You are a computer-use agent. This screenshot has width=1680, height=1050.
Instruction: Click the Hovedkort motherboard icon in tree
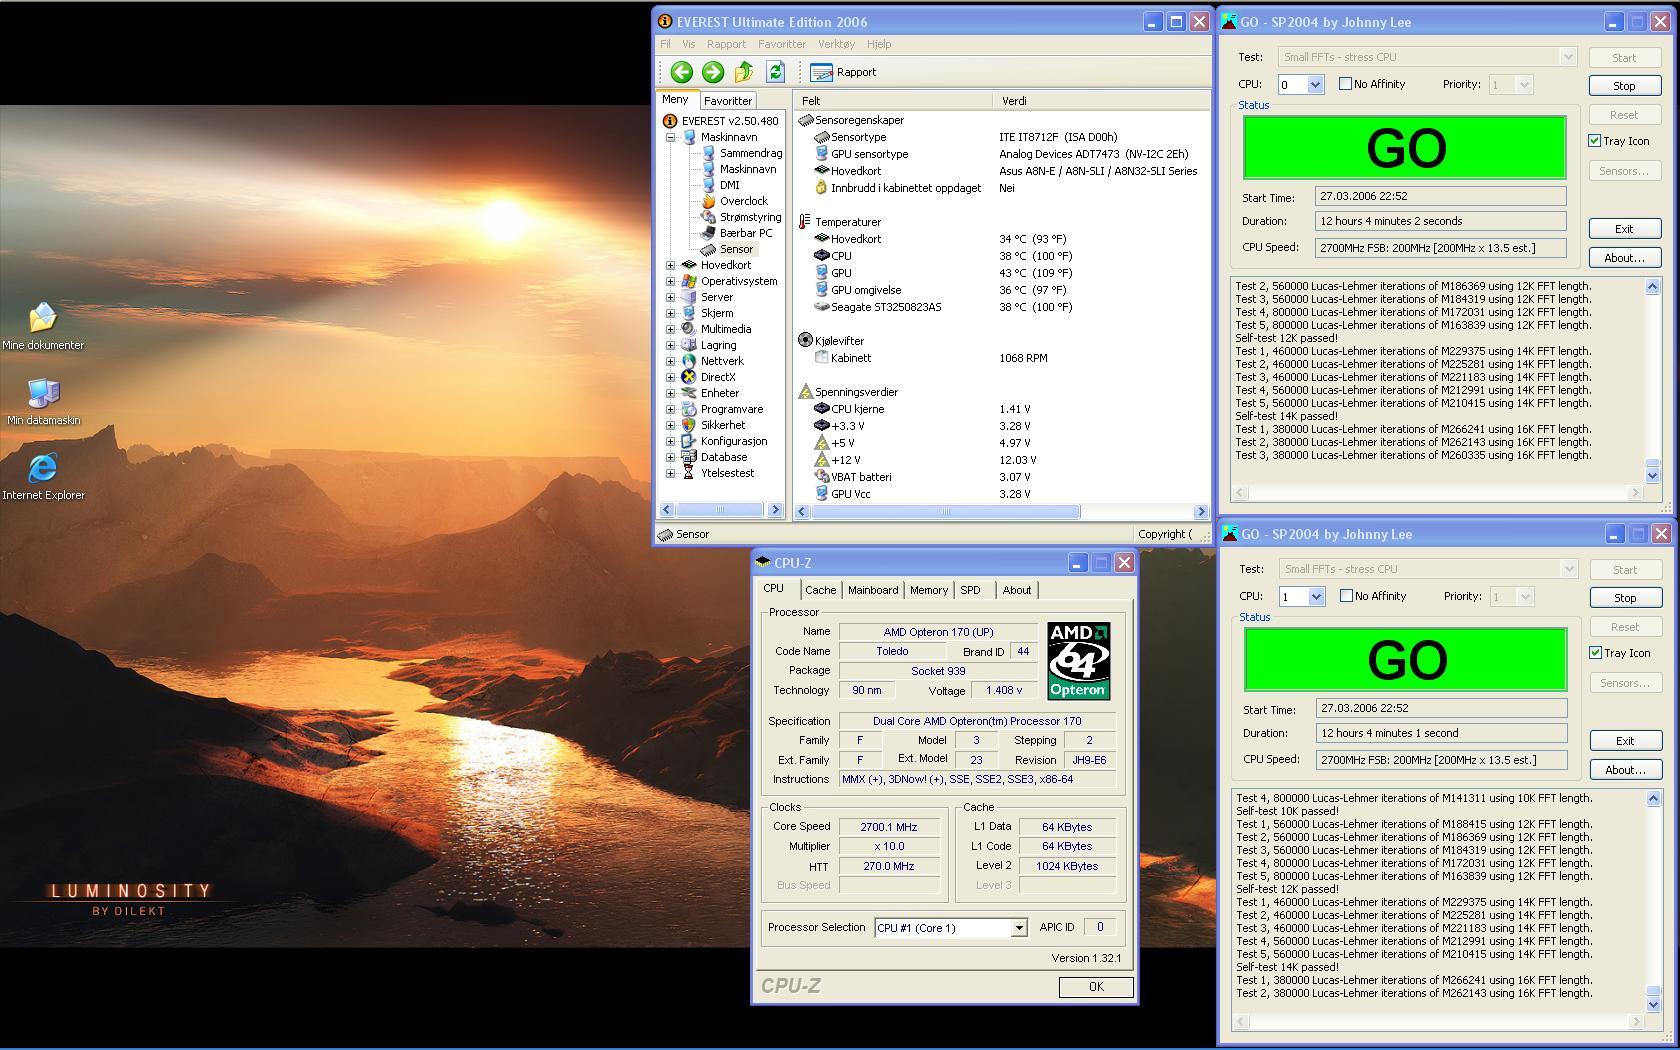pyautogui.click(x=688, y=265)
